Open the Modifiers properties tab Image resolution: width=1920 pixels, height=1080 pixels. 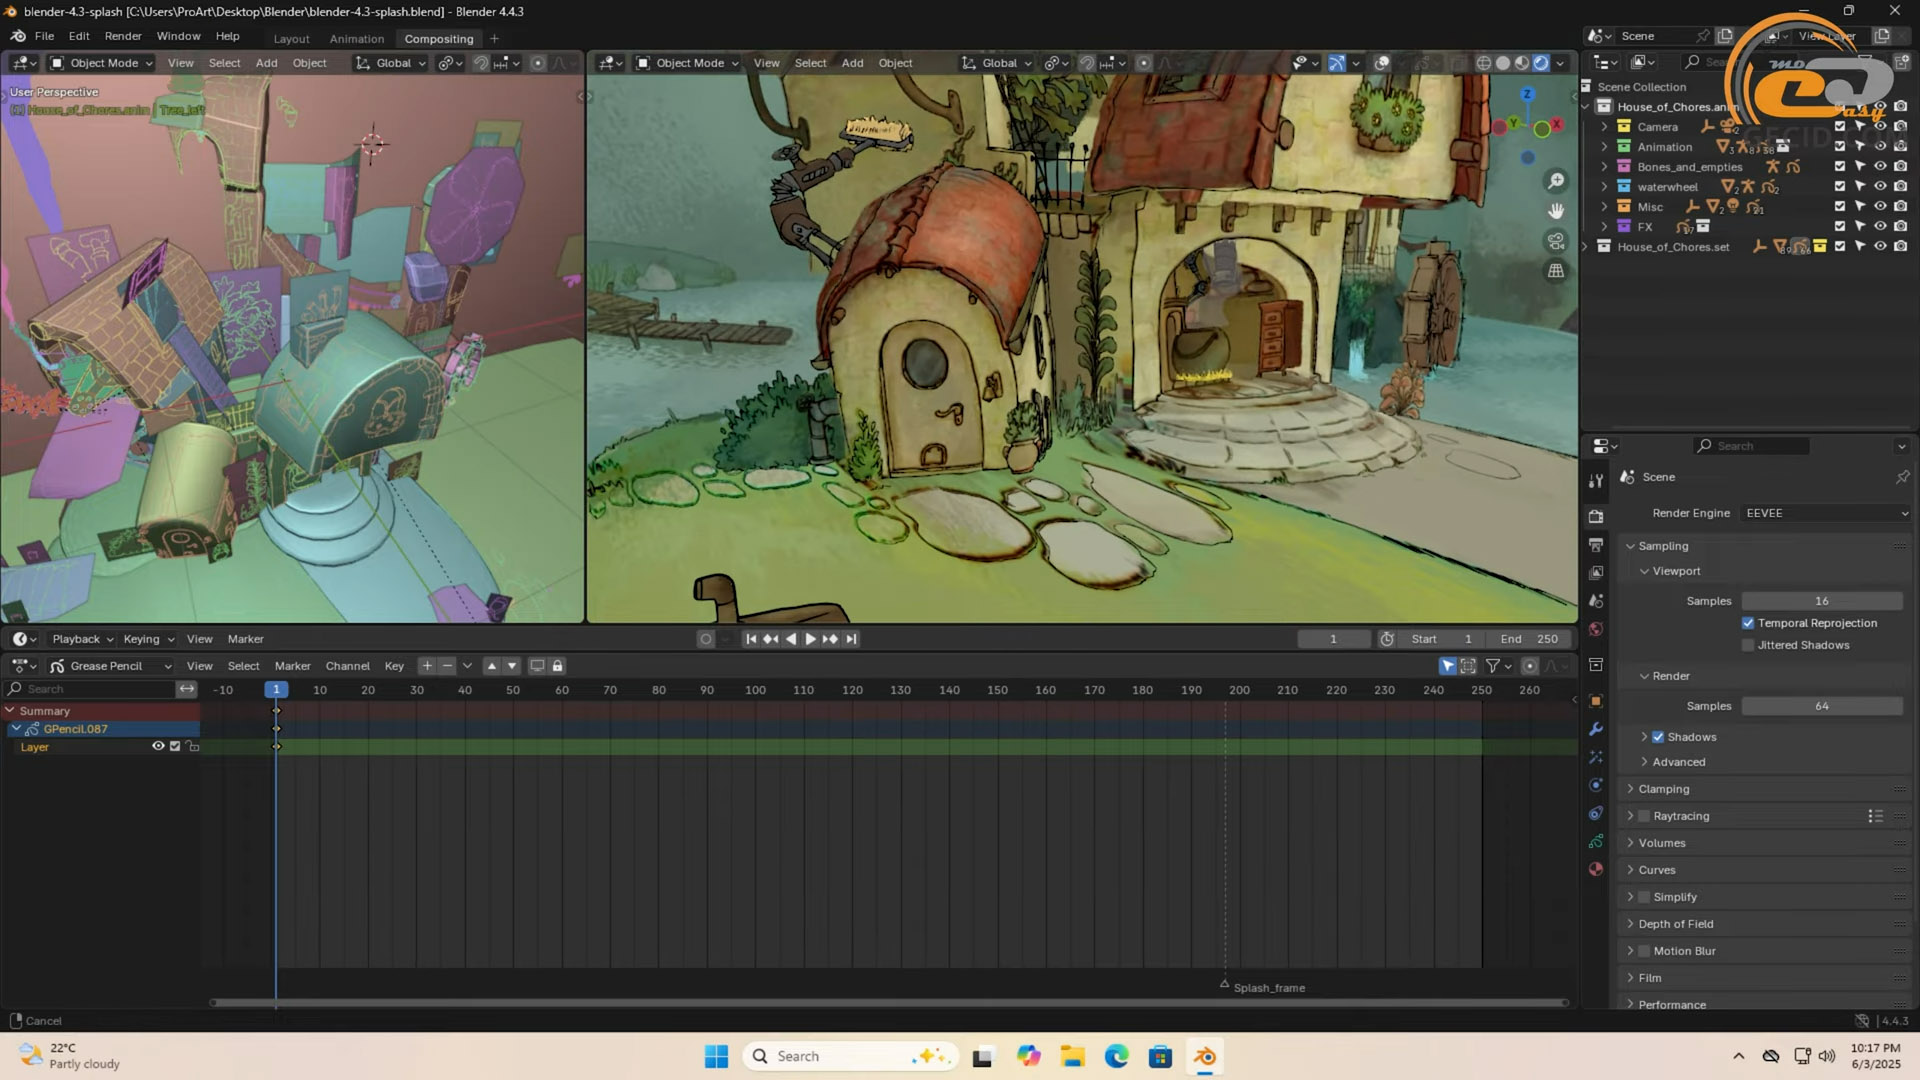click(1596, 729)
